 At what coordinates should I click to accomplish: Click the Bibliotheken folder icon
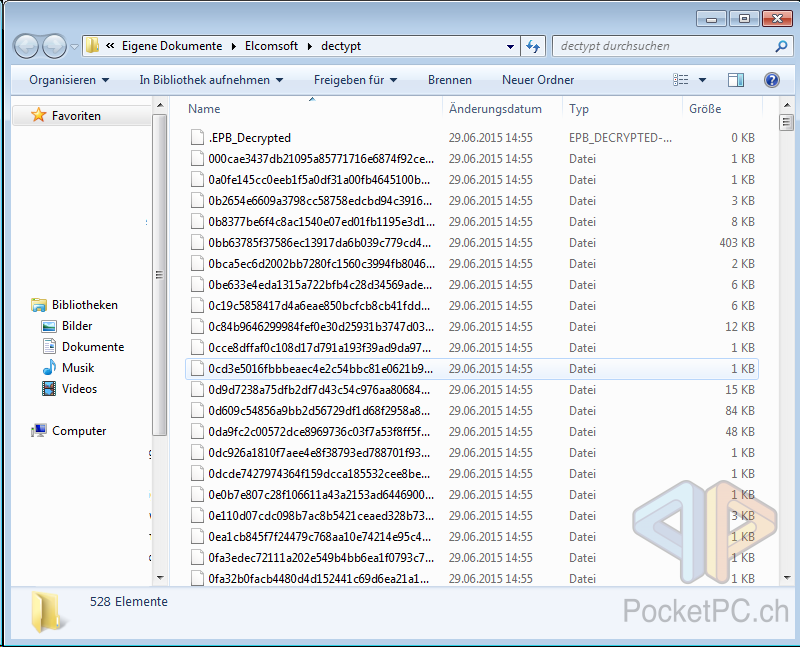tap(39, 305)
